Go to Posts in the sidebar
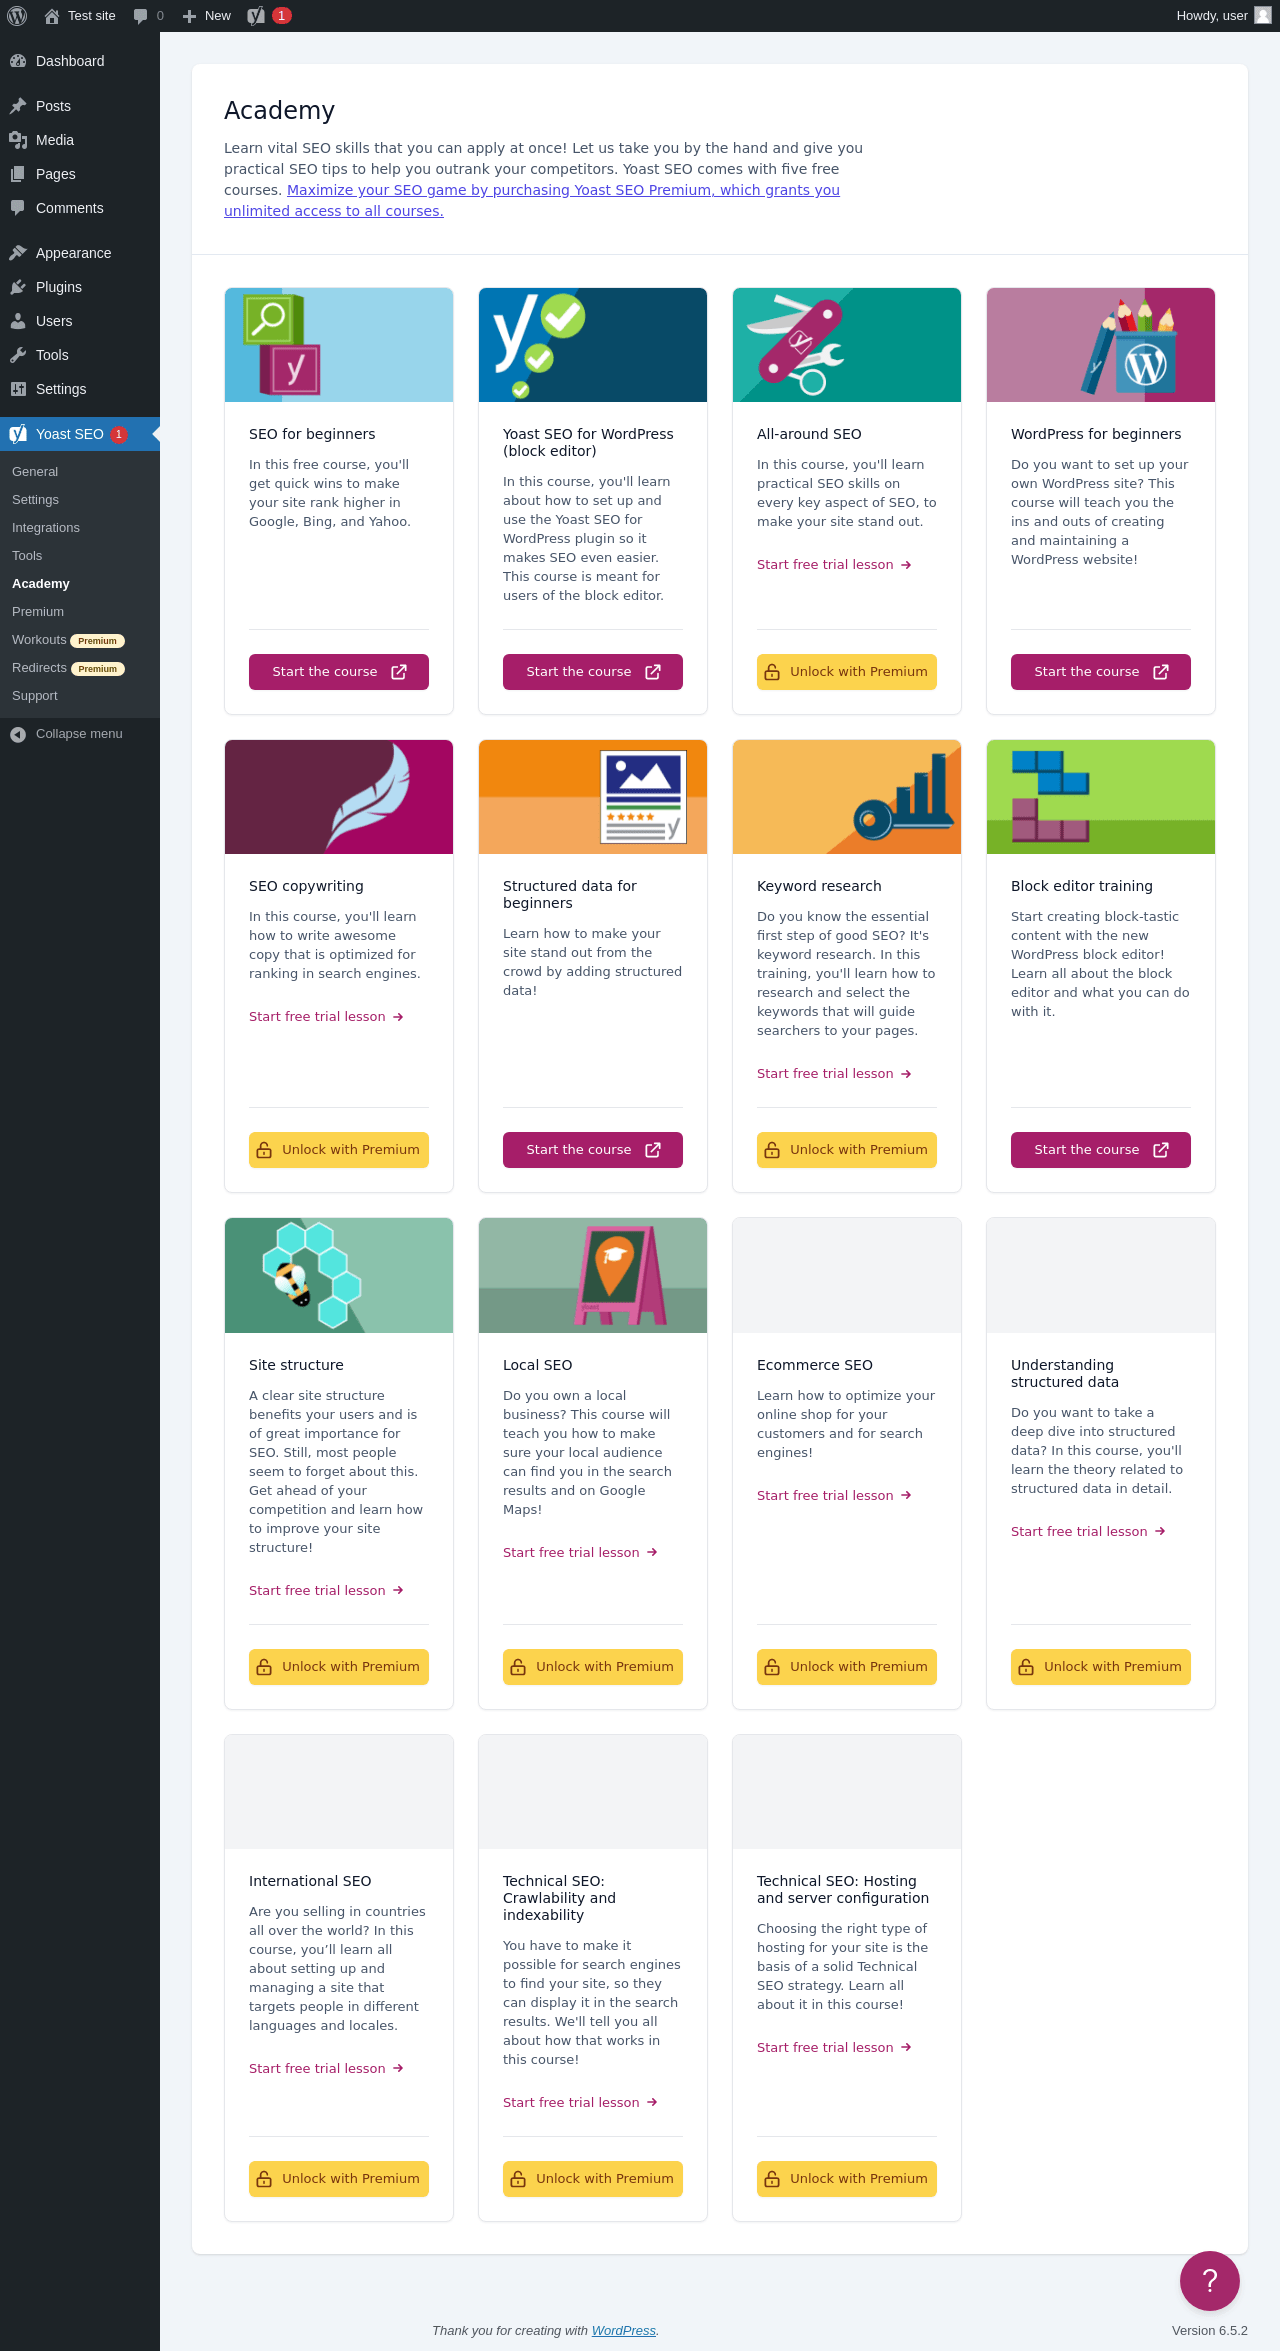The height and width of the screenshot is (2351, 1280). point(80,106)
